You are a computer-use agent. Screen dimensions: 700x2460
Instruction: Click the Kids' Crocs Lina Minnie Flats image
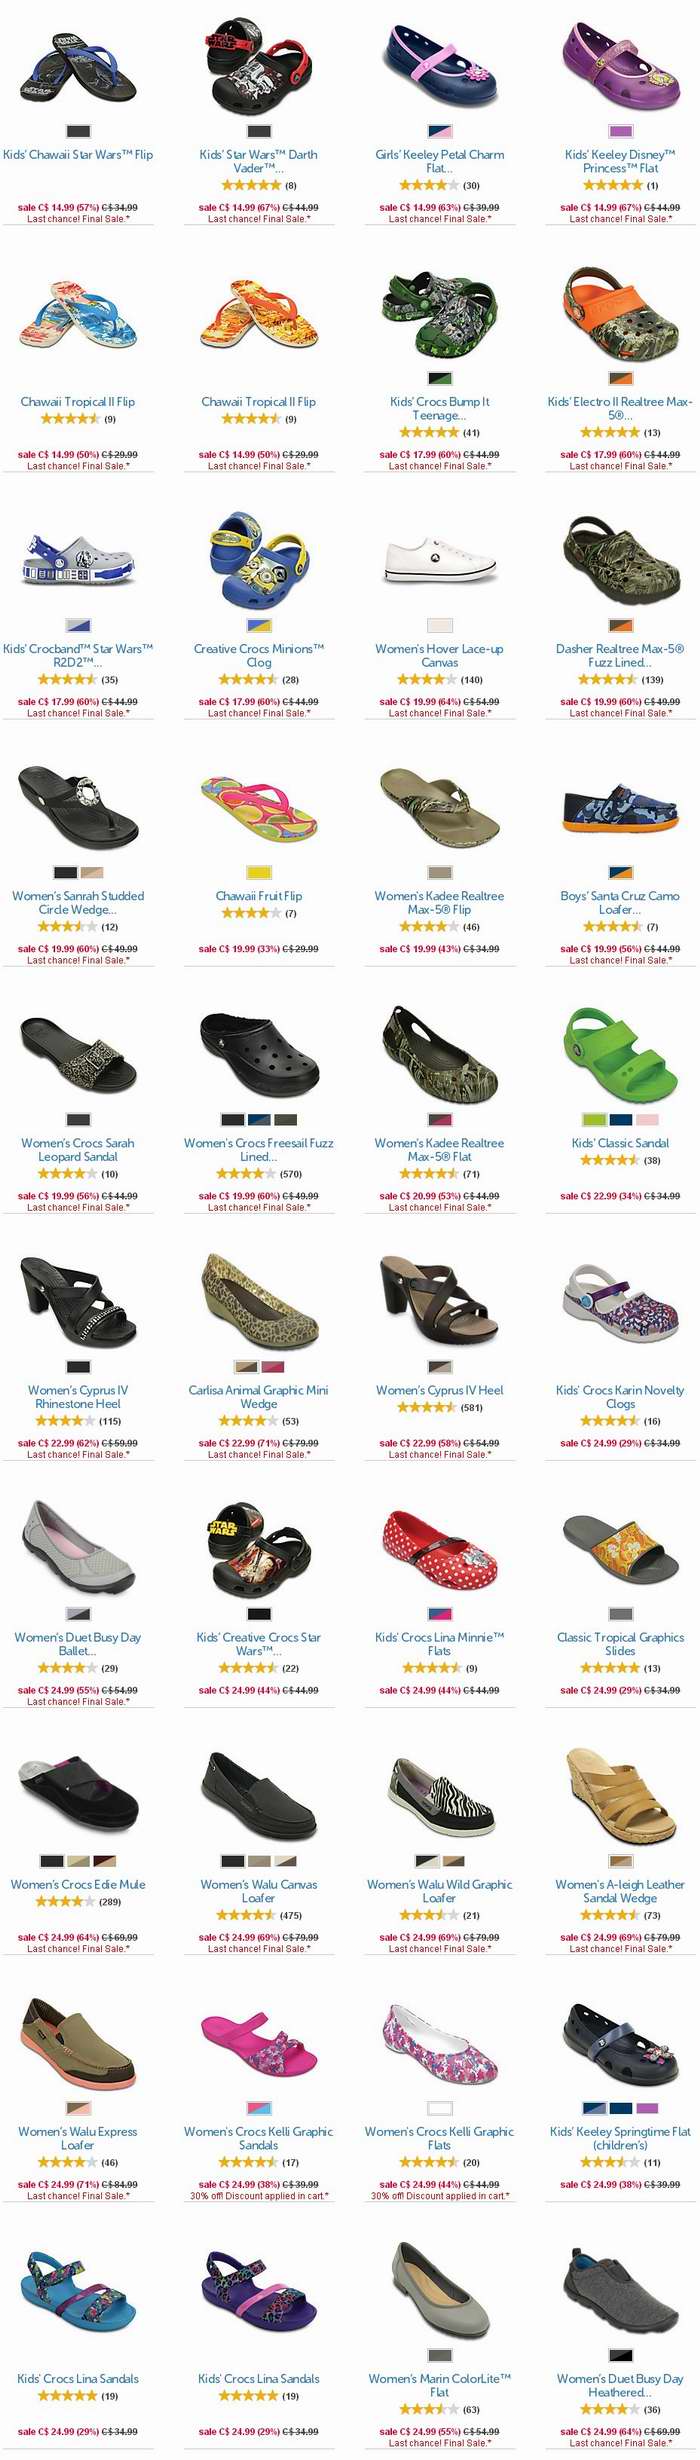(x=440, y=1548)
